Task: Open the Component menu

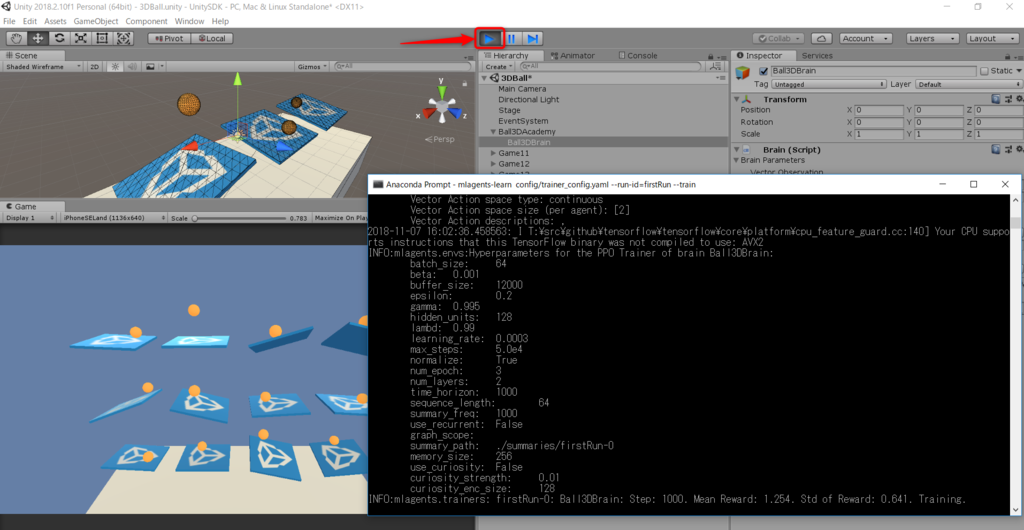Action: (x=146, y=22)
